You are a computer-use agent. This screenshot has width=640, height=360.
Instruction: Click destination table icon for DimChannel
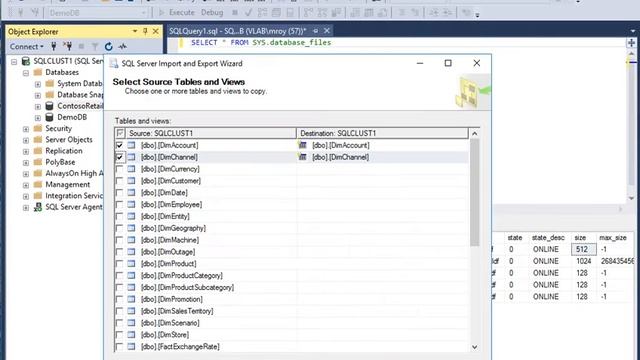pos(302,157)
